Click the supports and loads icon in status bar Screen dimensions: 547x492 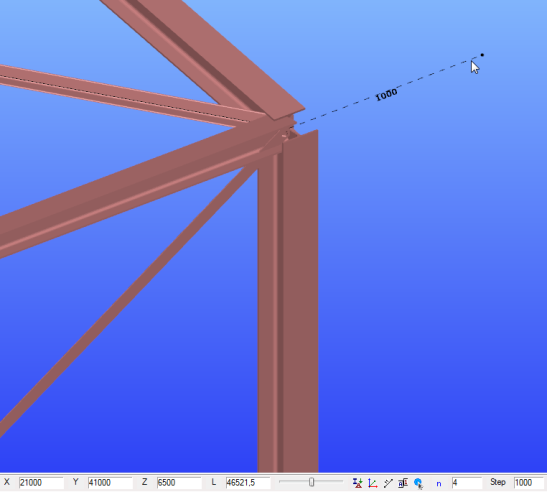[x=357, y=483]
